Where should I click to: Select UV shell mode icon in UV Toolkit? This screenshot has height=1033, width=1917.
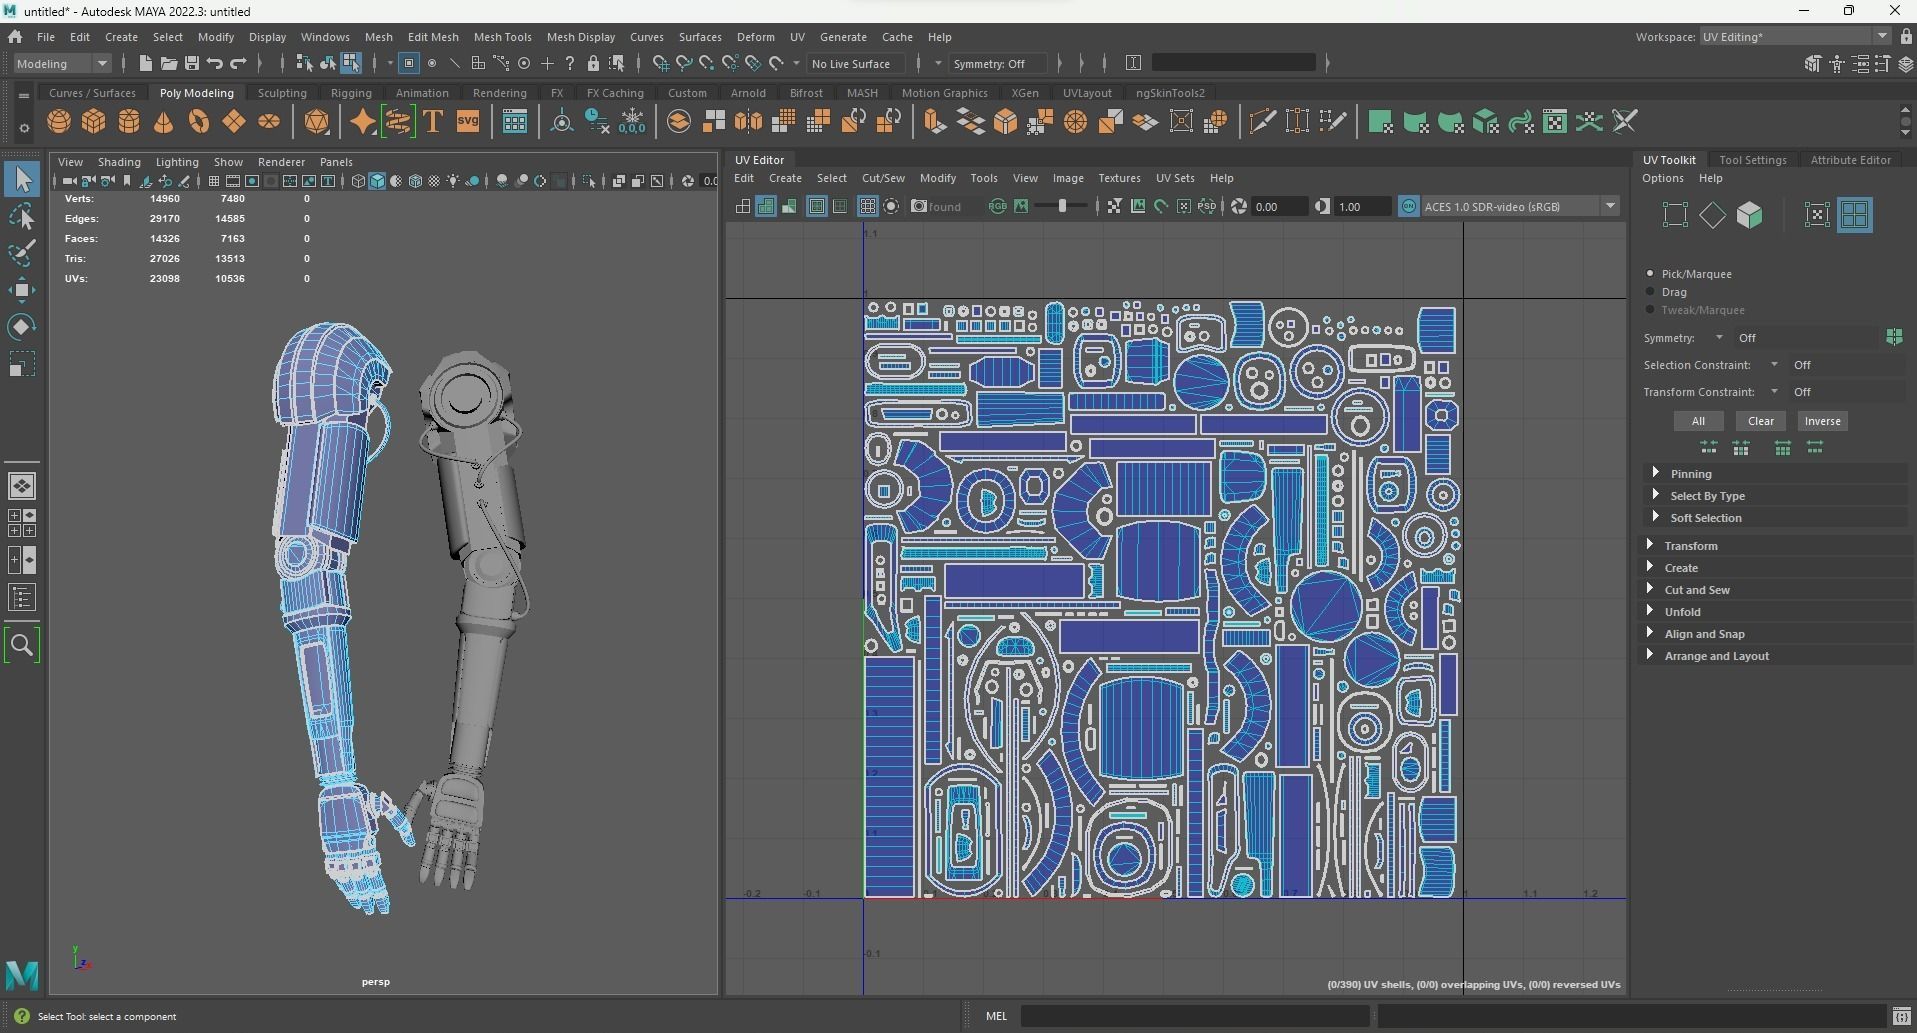1855,215
